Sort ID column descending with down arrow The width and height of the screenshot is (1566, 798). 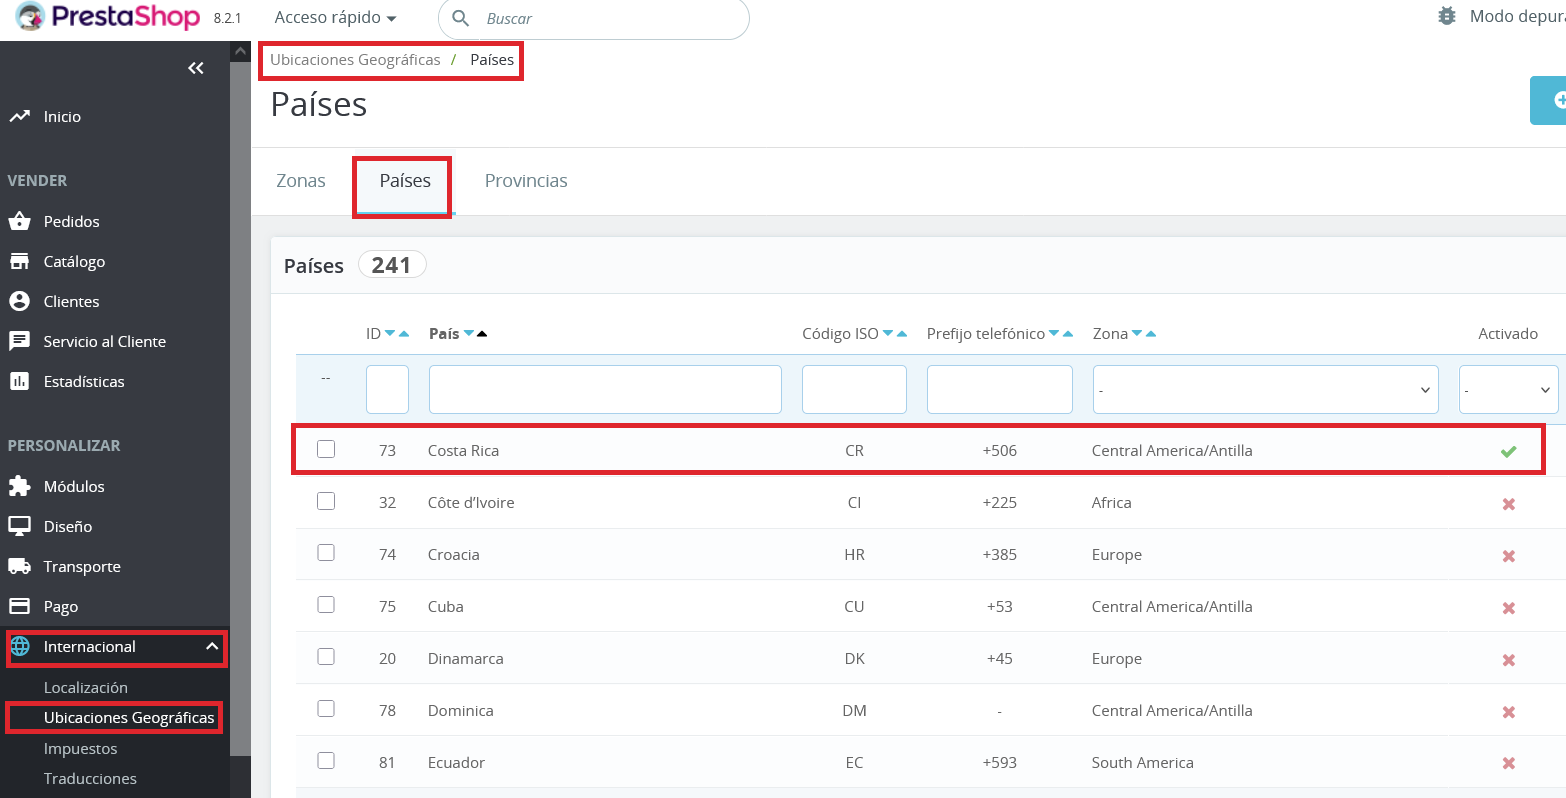(x=390, y=334)
